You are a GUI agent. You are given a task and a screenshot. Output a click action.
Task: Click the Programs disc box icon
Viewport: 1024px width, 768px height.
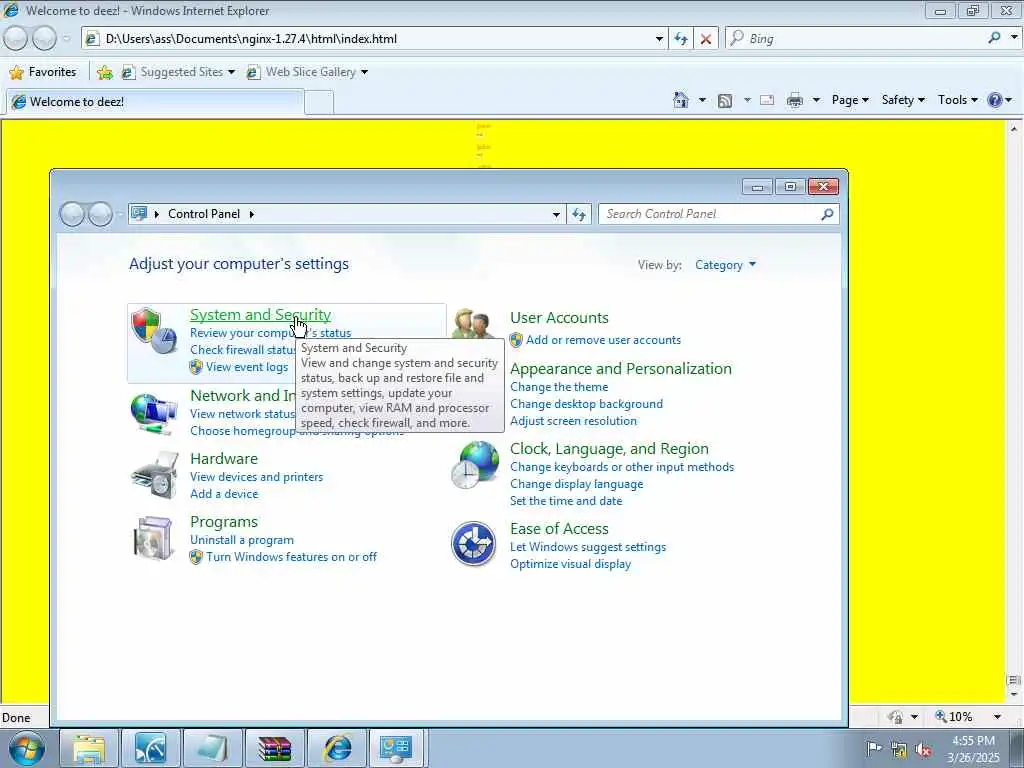click(153, 538)
